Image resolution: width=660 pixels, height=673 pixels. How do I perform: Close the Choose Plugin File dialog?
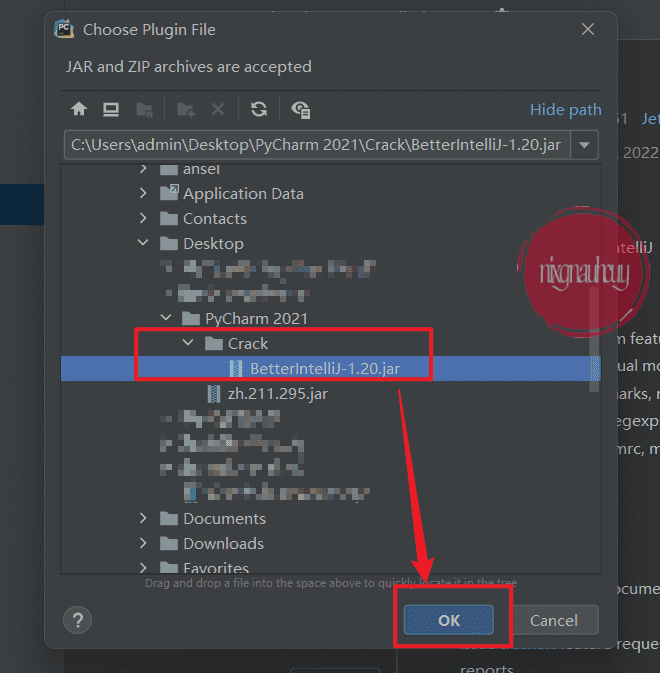pos(587,29)
